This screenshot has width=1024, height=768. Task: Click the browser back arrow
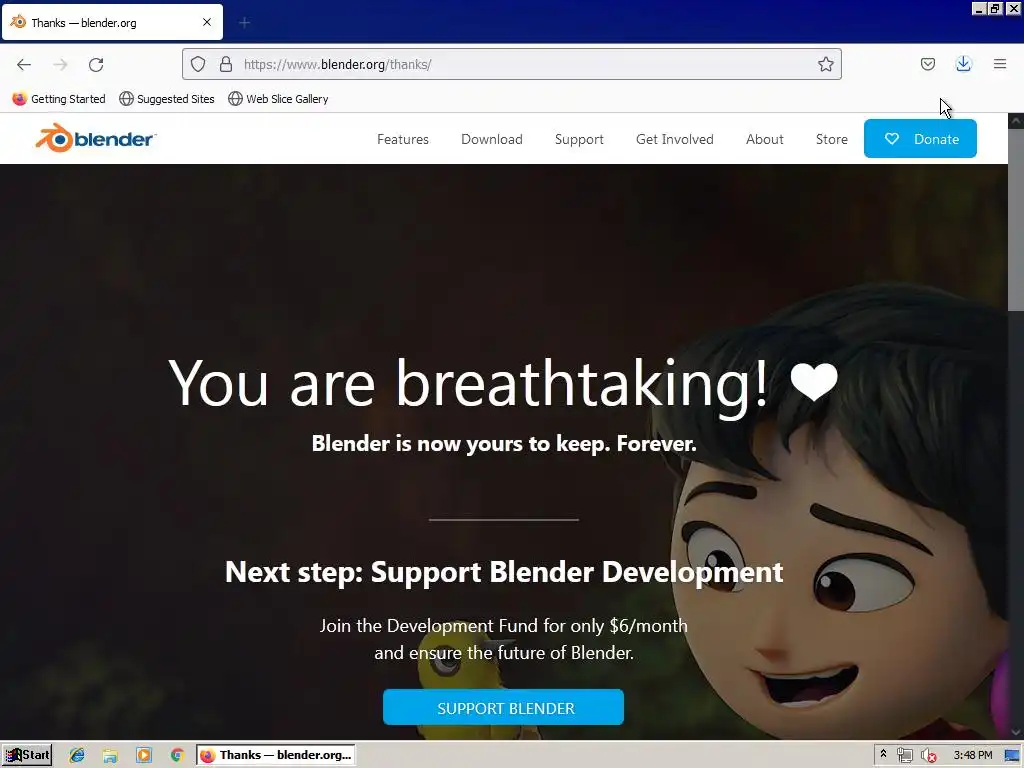pos(24,64)
